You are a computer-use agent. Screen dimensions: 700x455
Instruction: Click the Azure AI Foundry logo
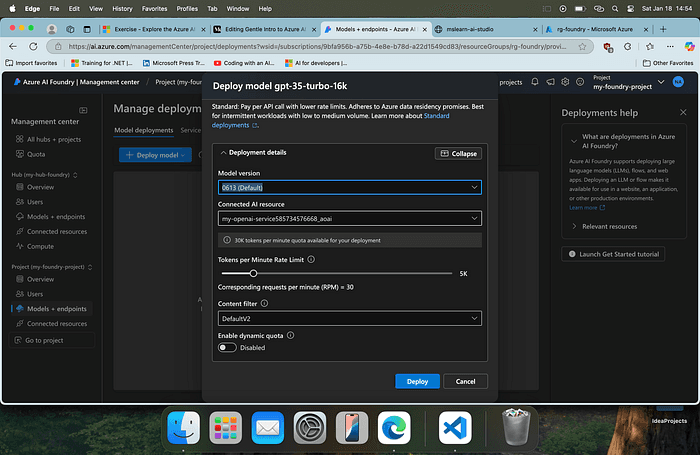coord(17,82)
